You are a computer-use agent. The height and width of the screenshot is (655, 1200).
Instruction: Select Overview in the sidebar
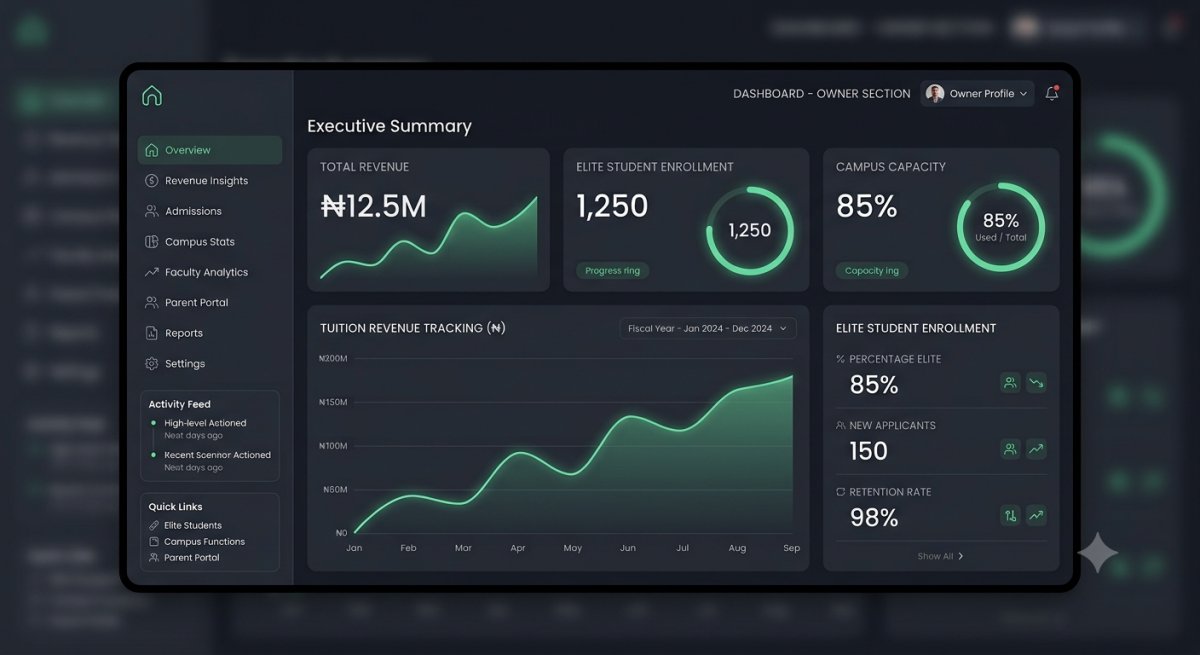click(x=210, y=150)
